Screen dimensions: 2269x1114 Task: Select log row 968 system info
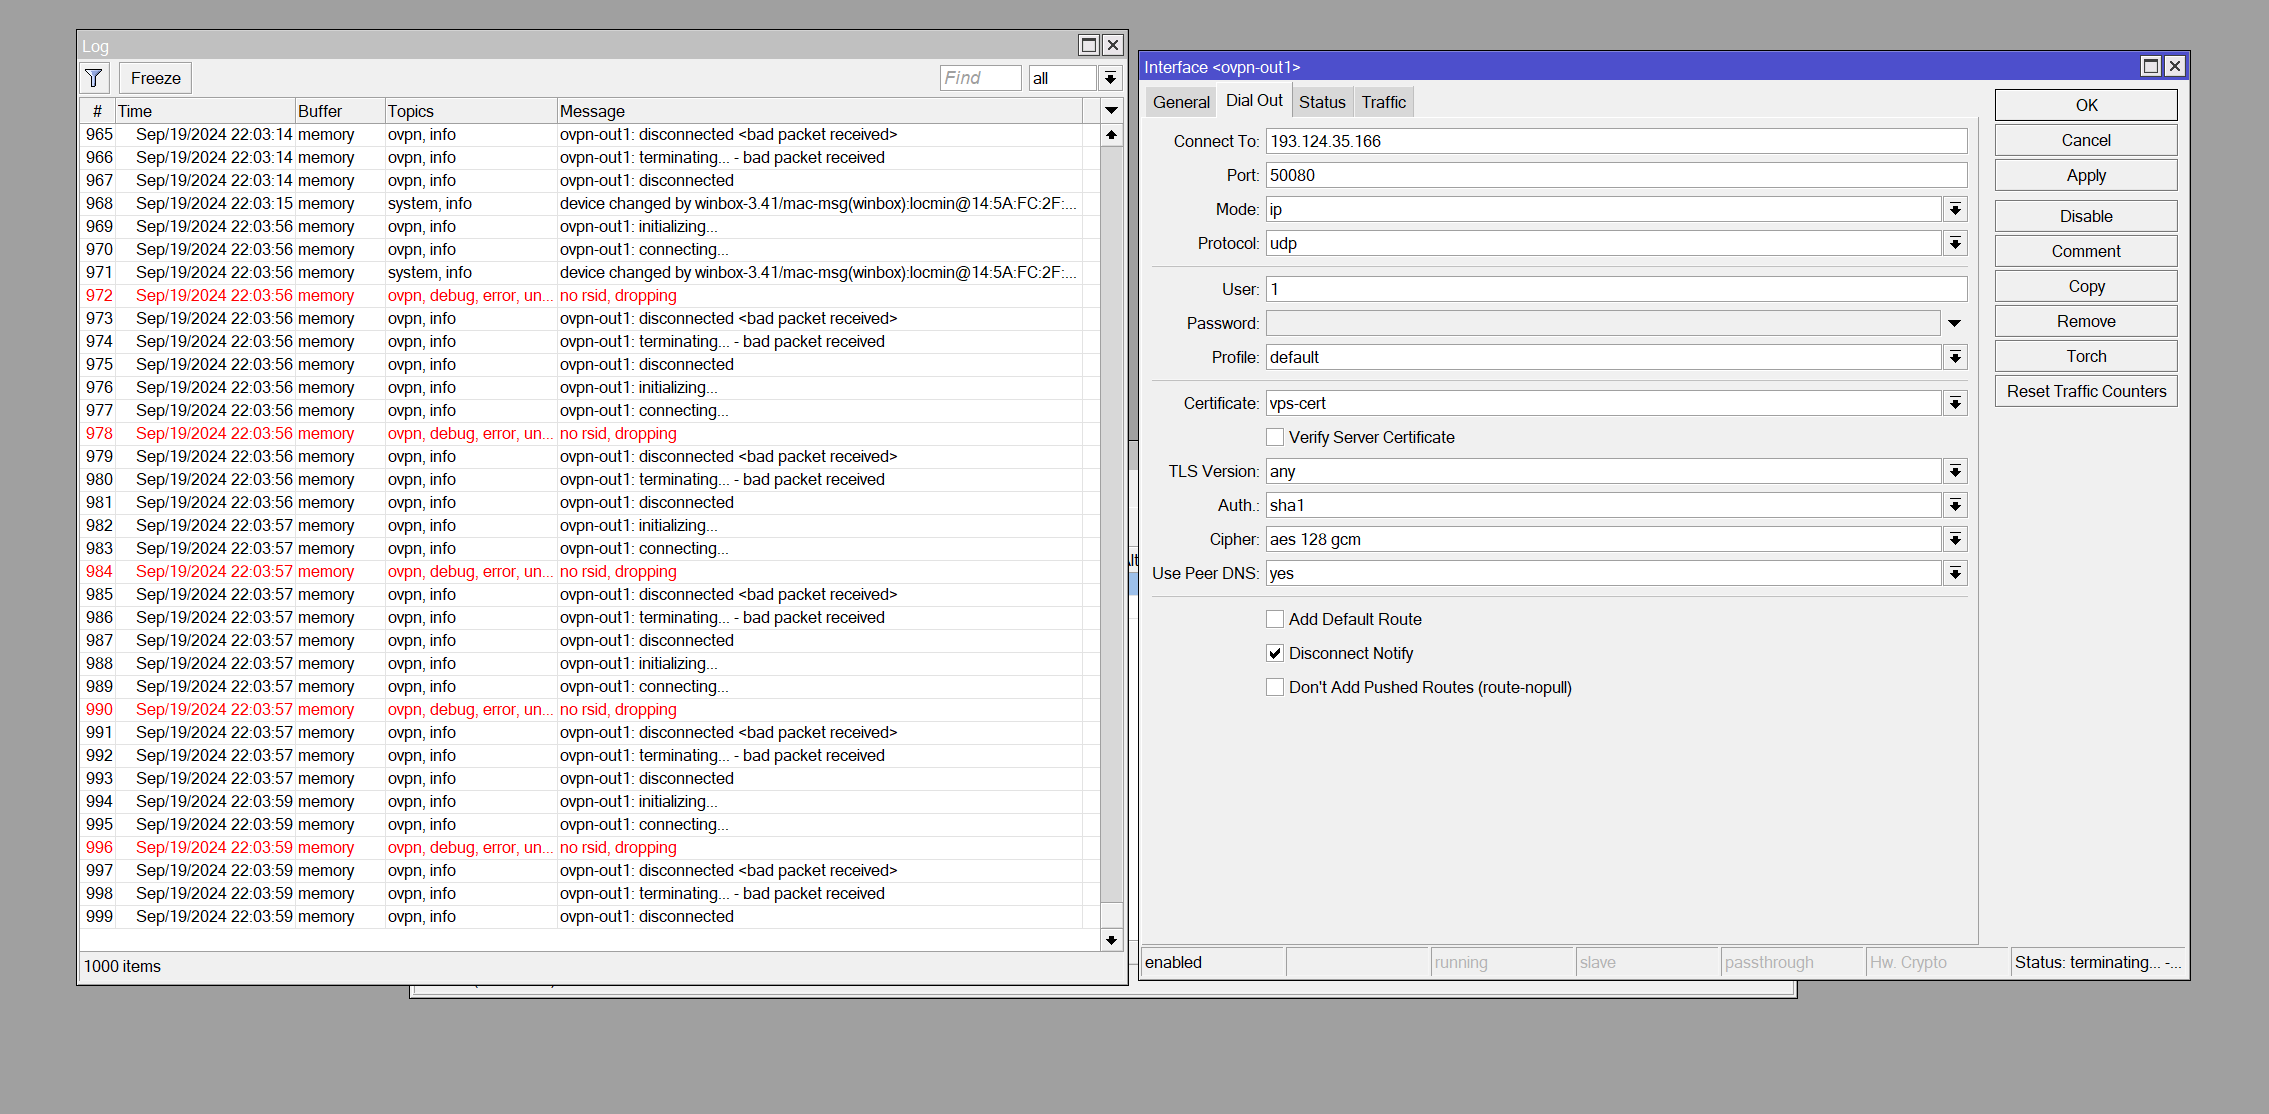point(590,204)
